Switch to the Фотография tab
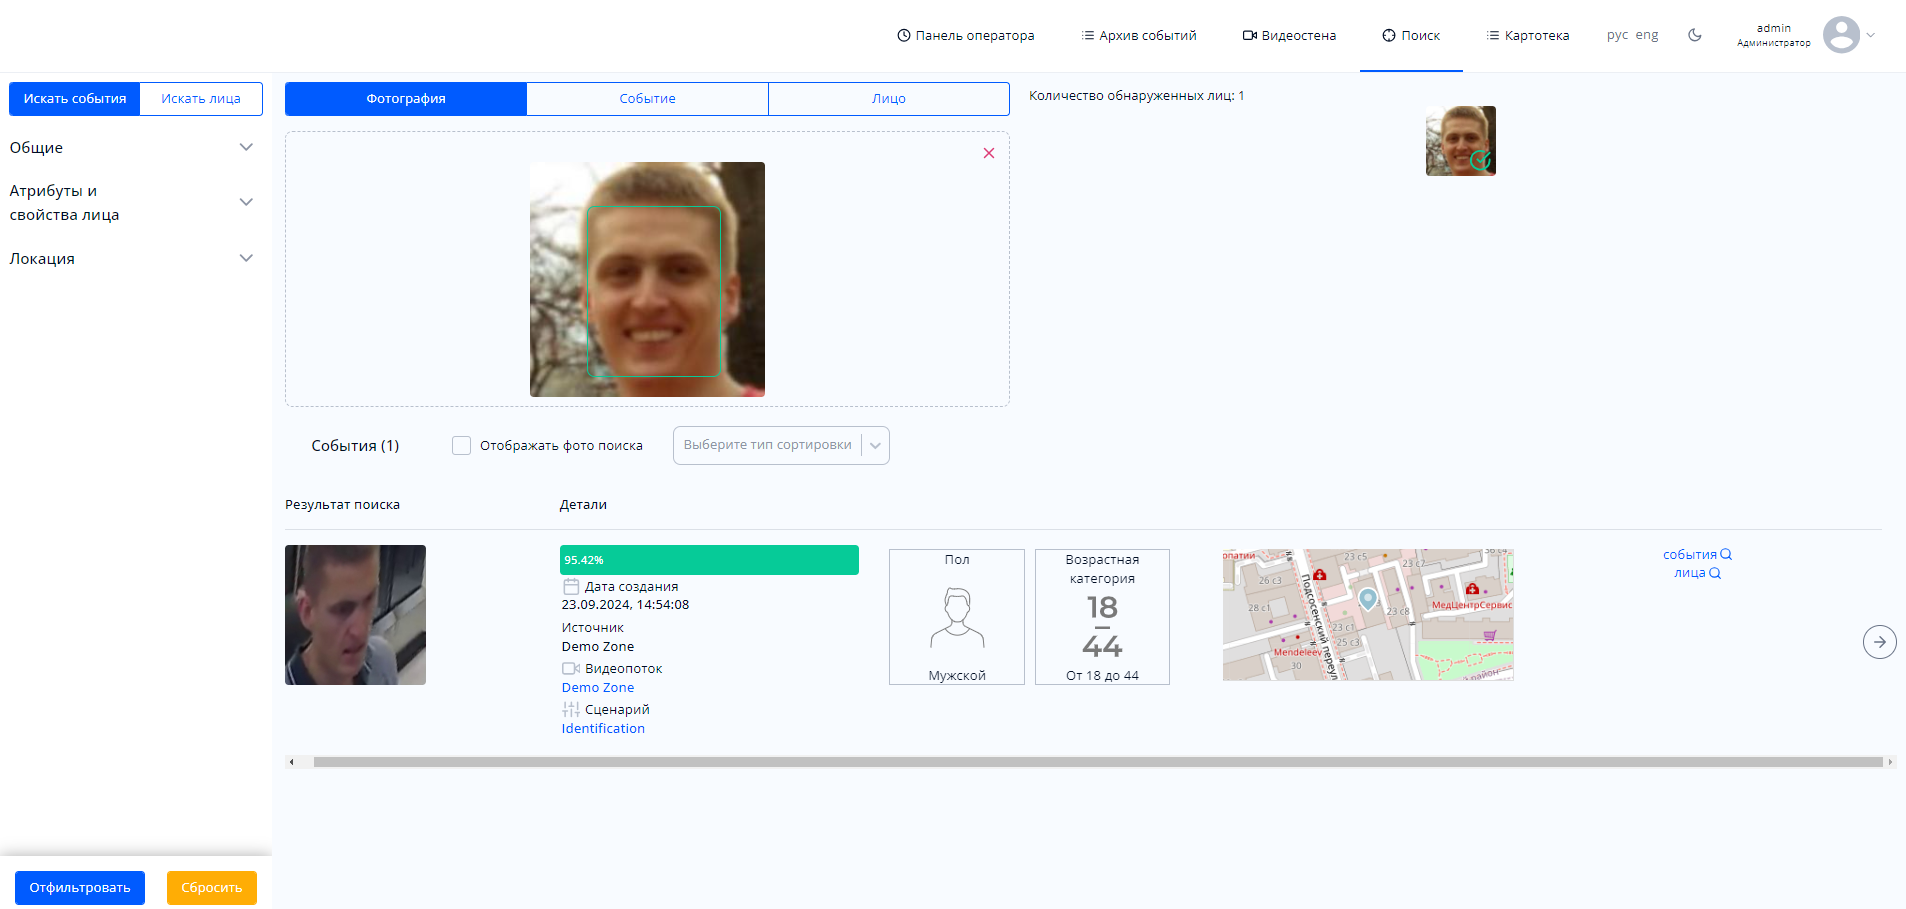The image size is (1906, 909). [x=406, y=99]
